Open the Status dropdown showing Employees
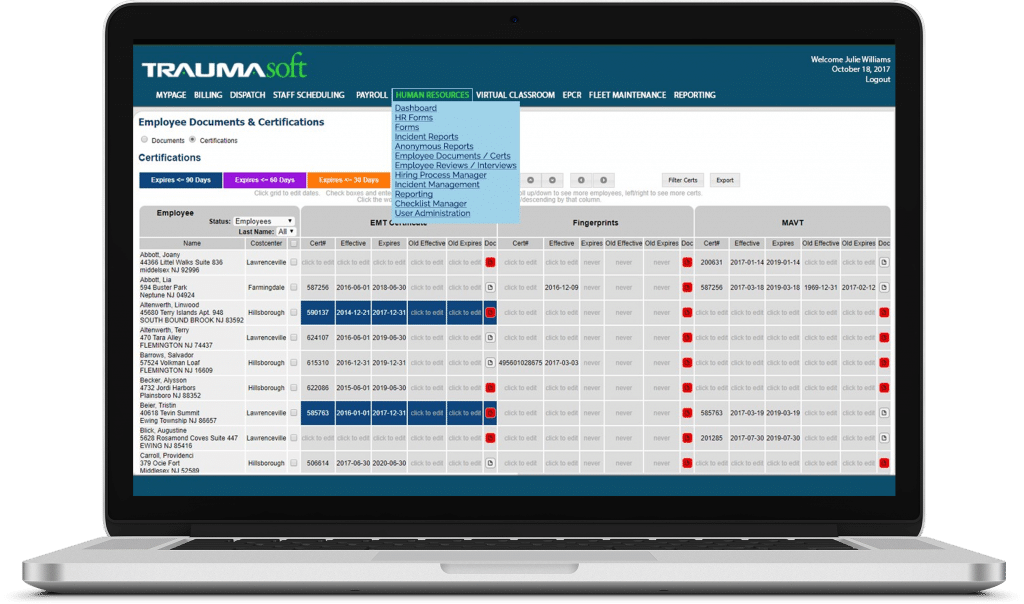Image resolution: width=1024 pixels, height=604 pixels. 264,221
